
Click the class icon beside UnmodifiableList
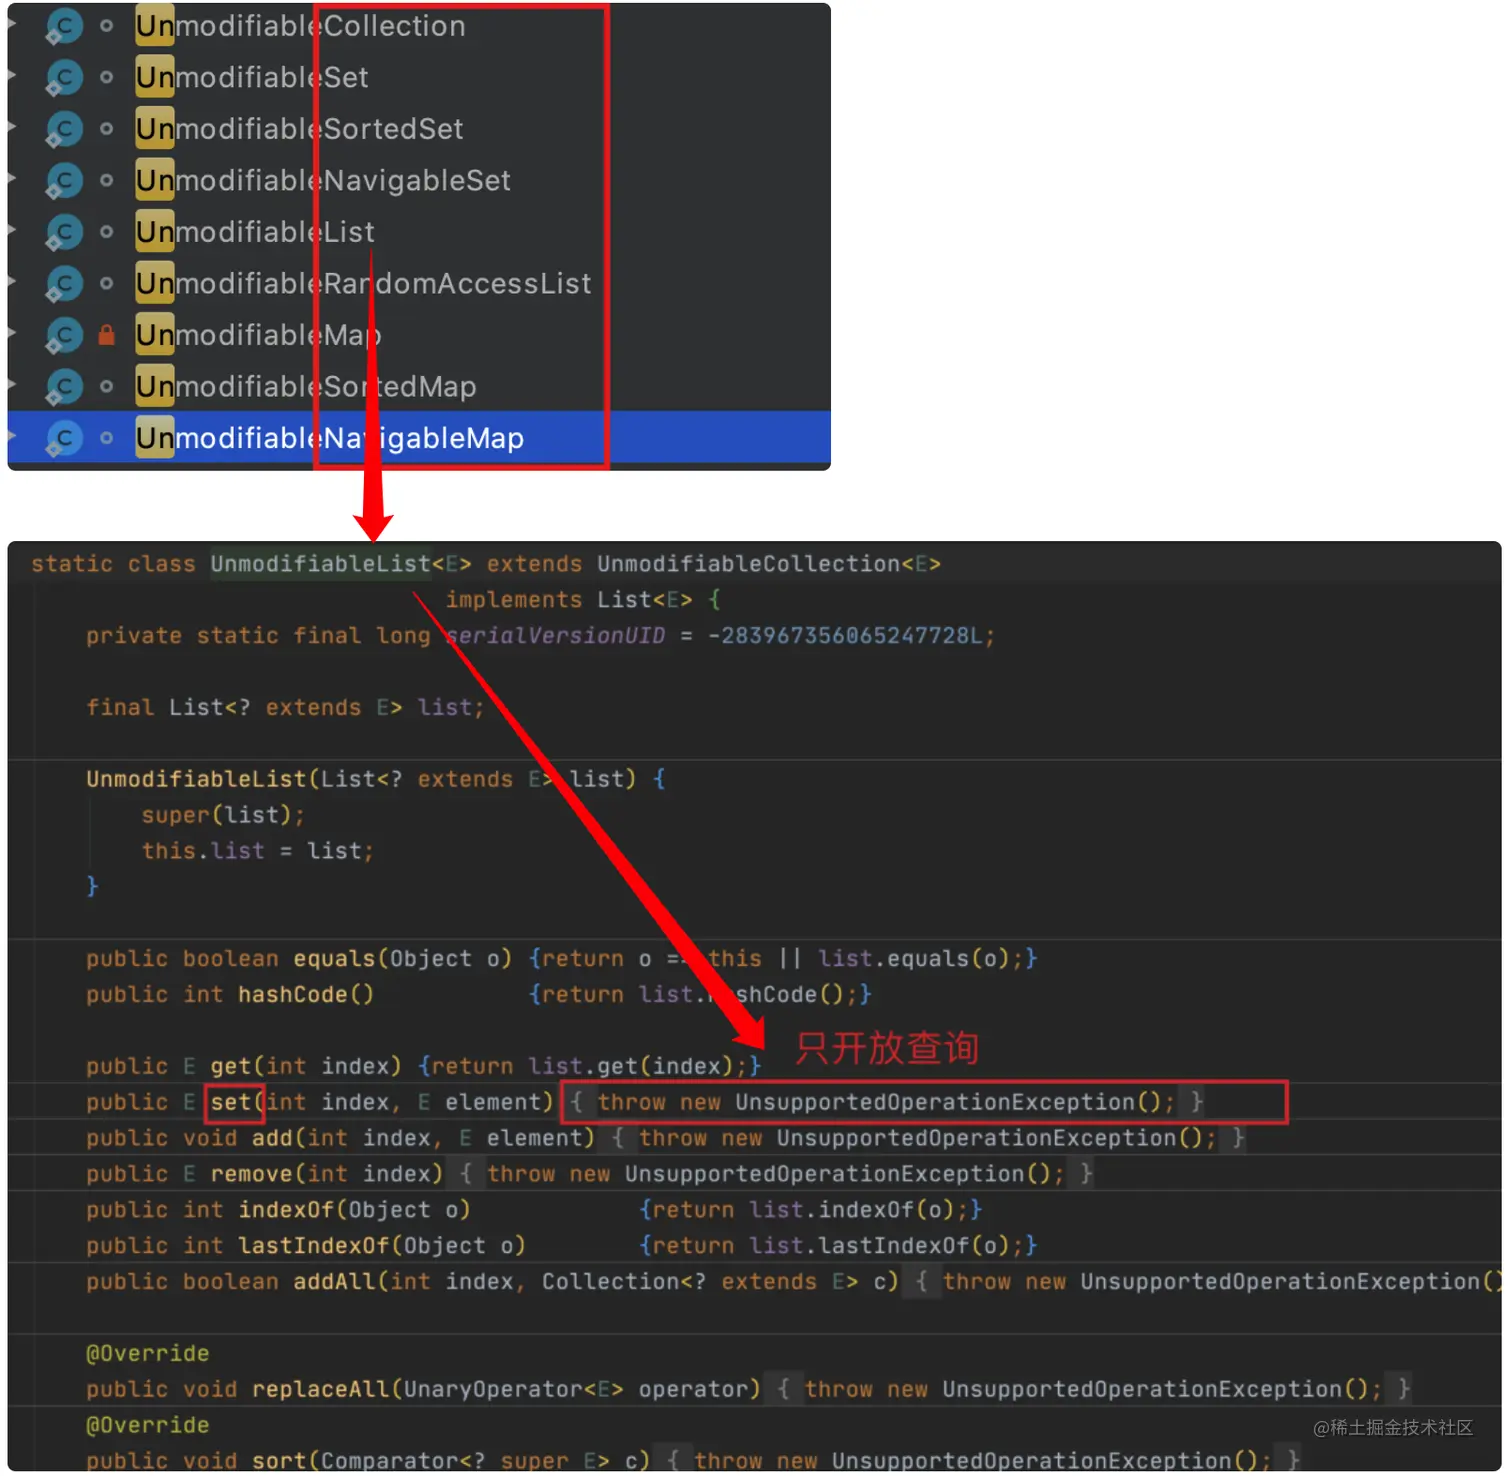point(64,232)
